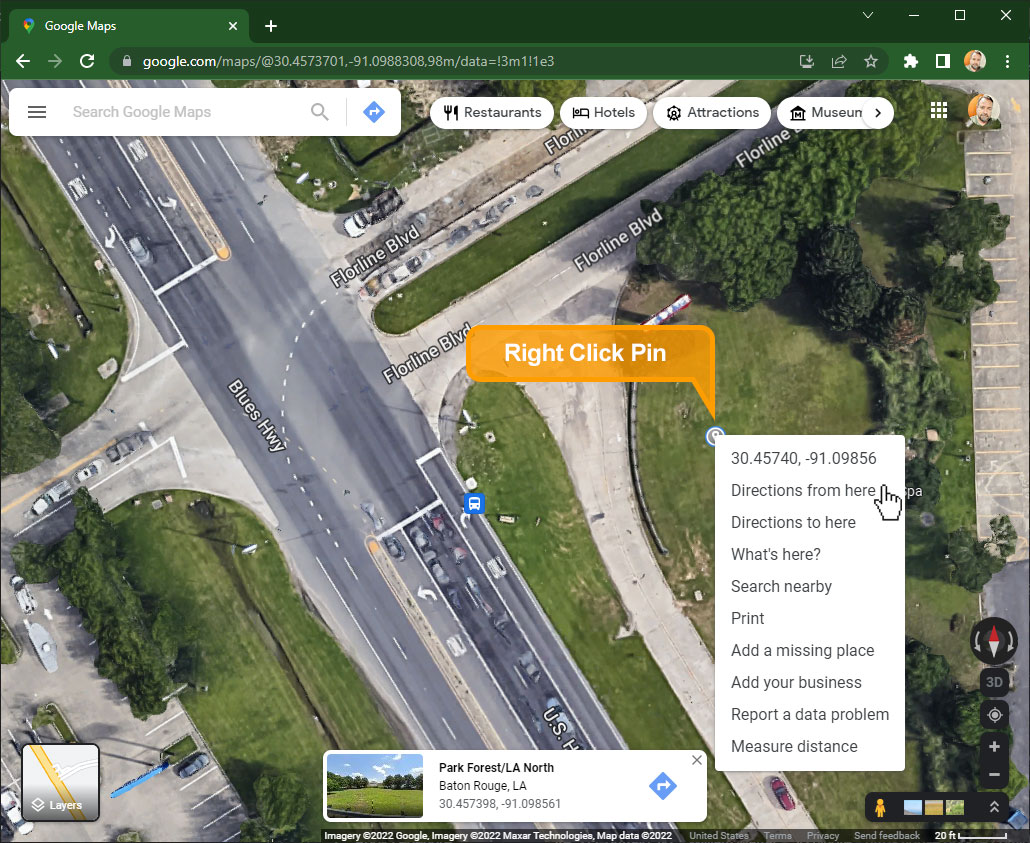This screenshot has height=843, width=1030.
Task: View site info via the lock icon
Action: point(127,61)
